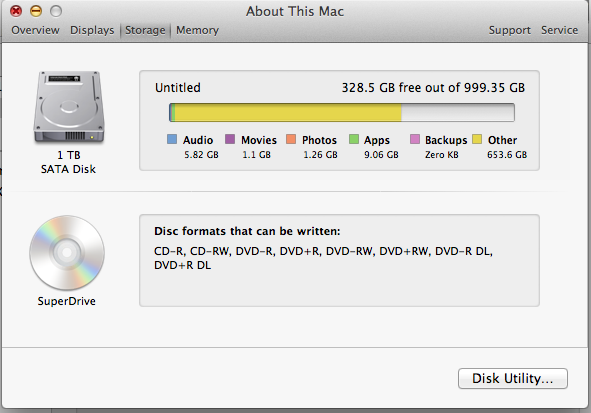Launch Disk Utility with the button
The image size is (591, 413).
[513, 378]
